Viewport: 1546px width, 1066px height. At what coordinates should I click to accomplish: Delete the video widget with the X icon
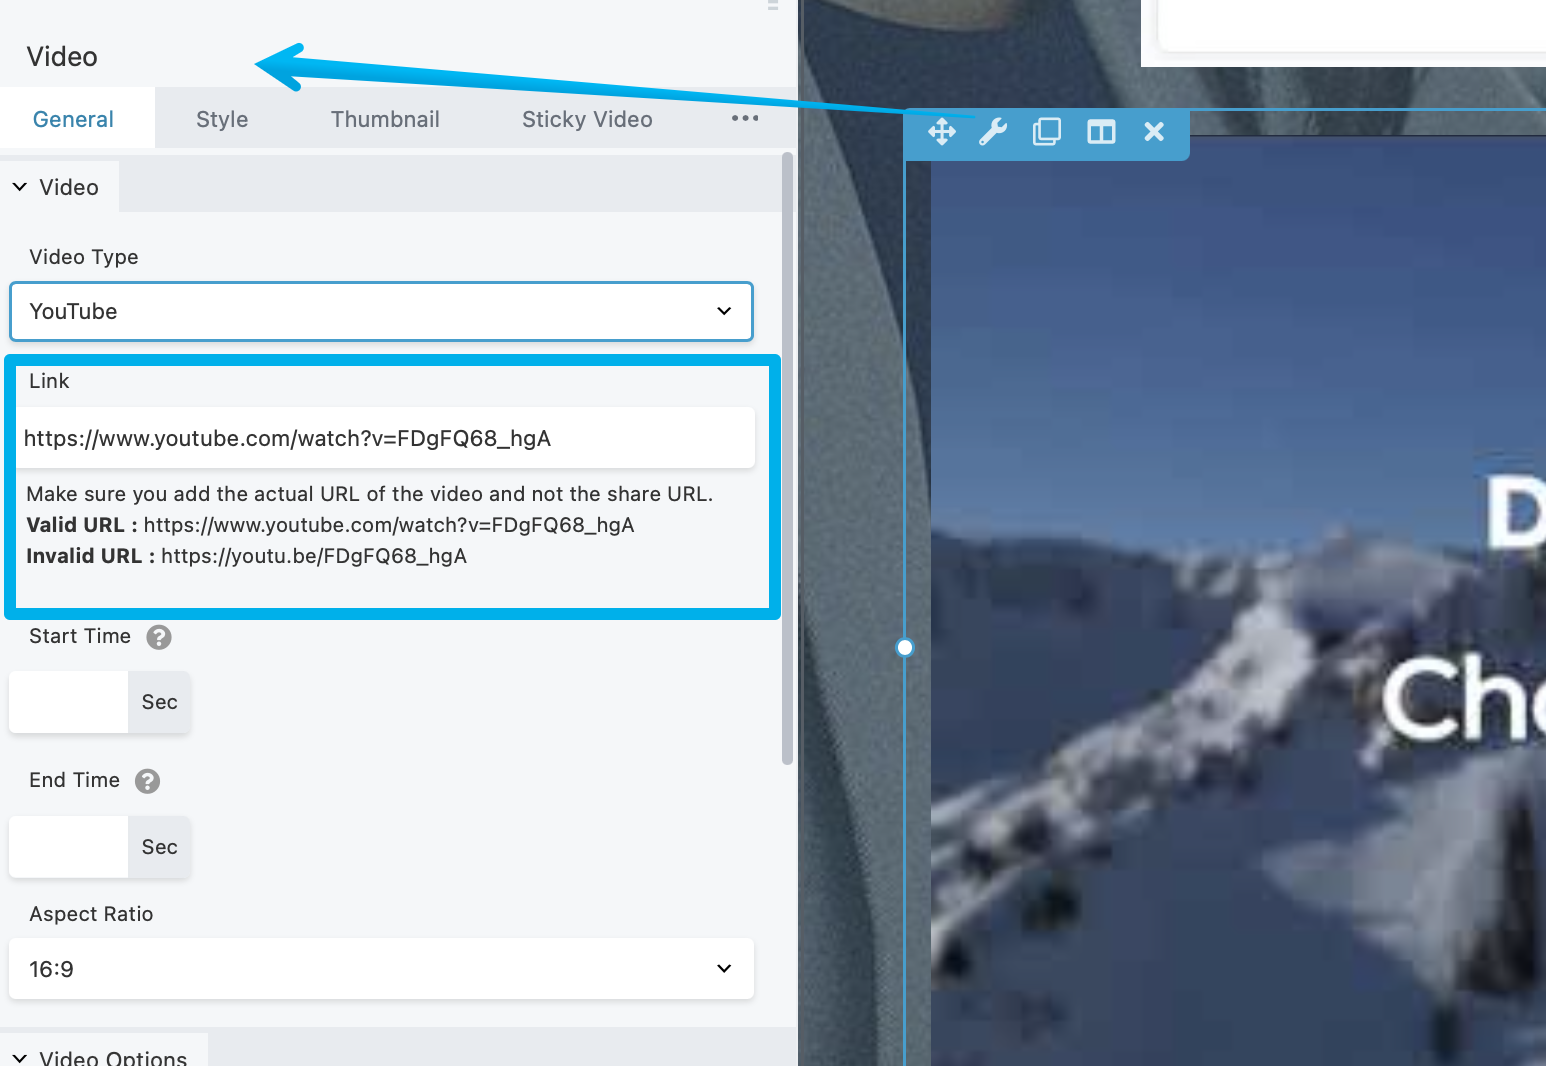[x=1154, y=131]
